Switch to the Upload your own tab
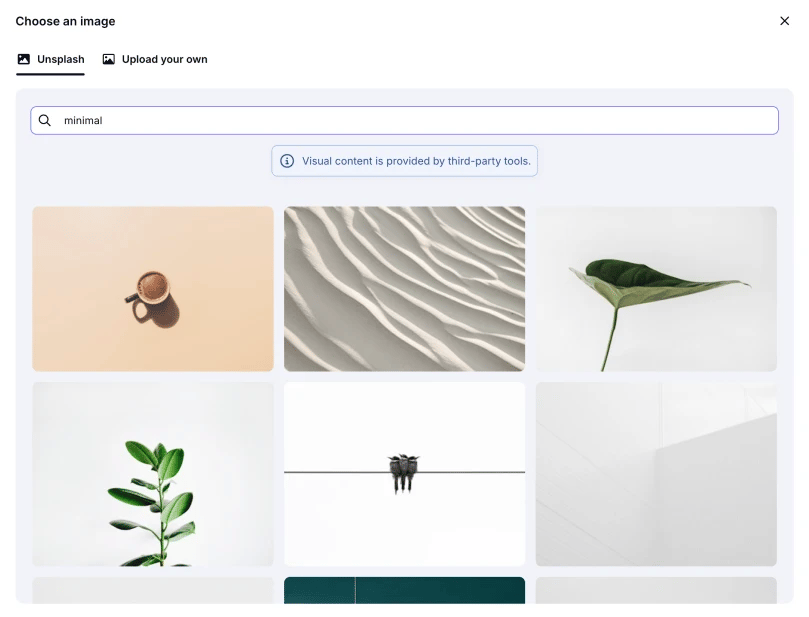The image size is (809, 617). [163, 59]
